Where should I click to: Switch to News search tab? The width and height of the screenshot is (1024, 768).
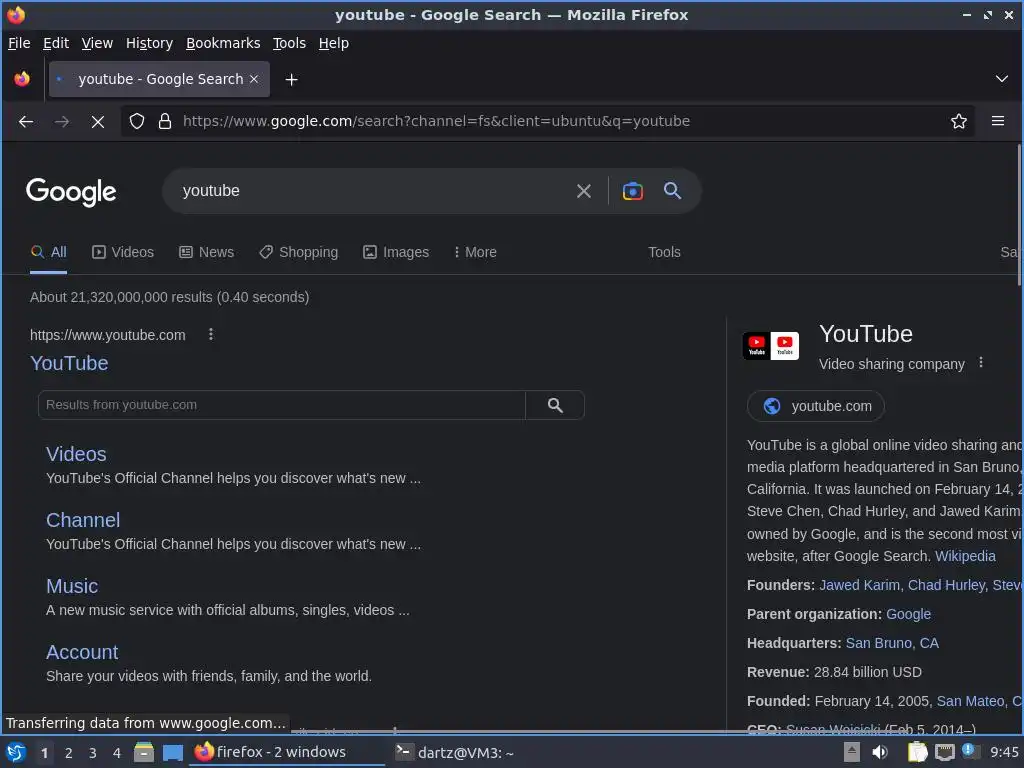[x=206, y=252]
